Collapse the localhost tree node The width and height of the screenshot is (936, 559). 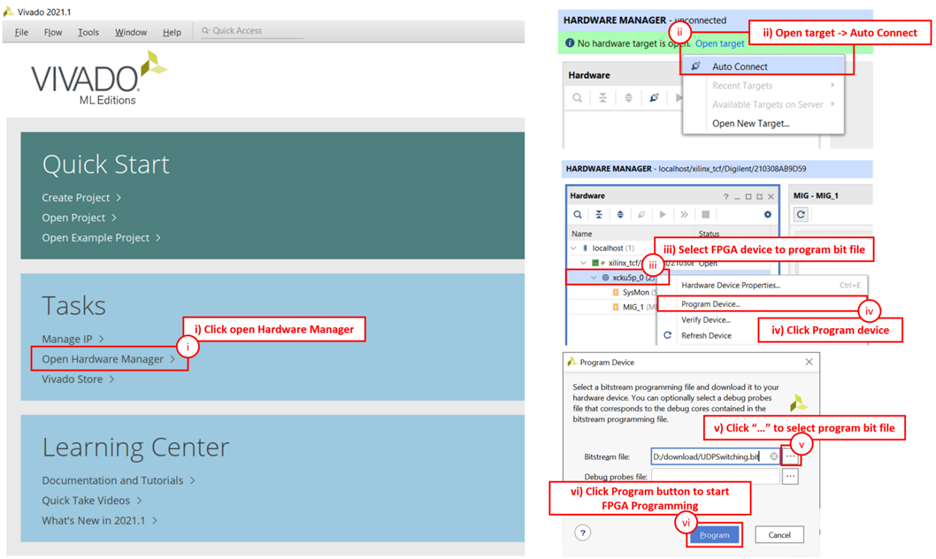[x=574, y=248]
